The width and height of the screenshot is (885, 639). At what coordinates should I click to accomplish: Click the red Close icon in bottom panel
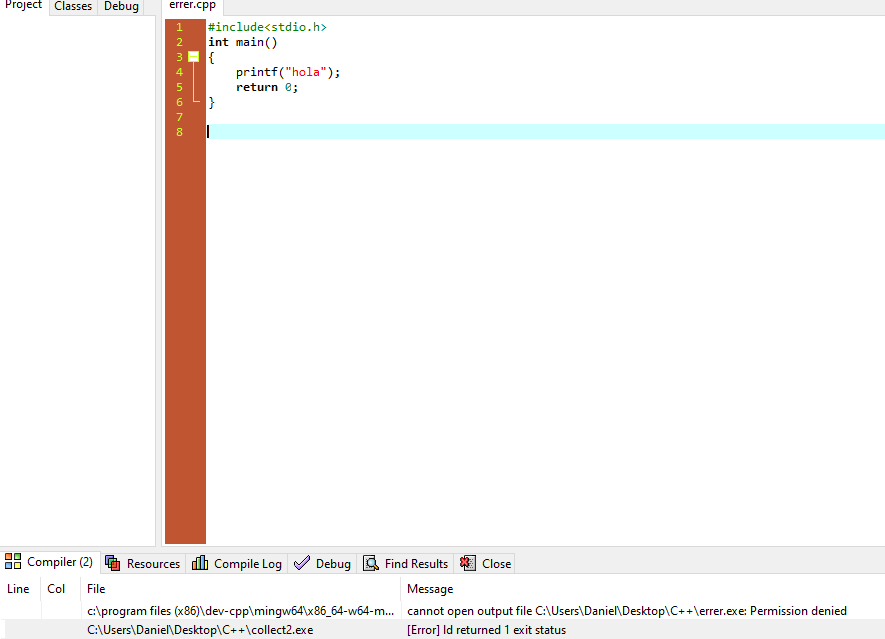468,563
